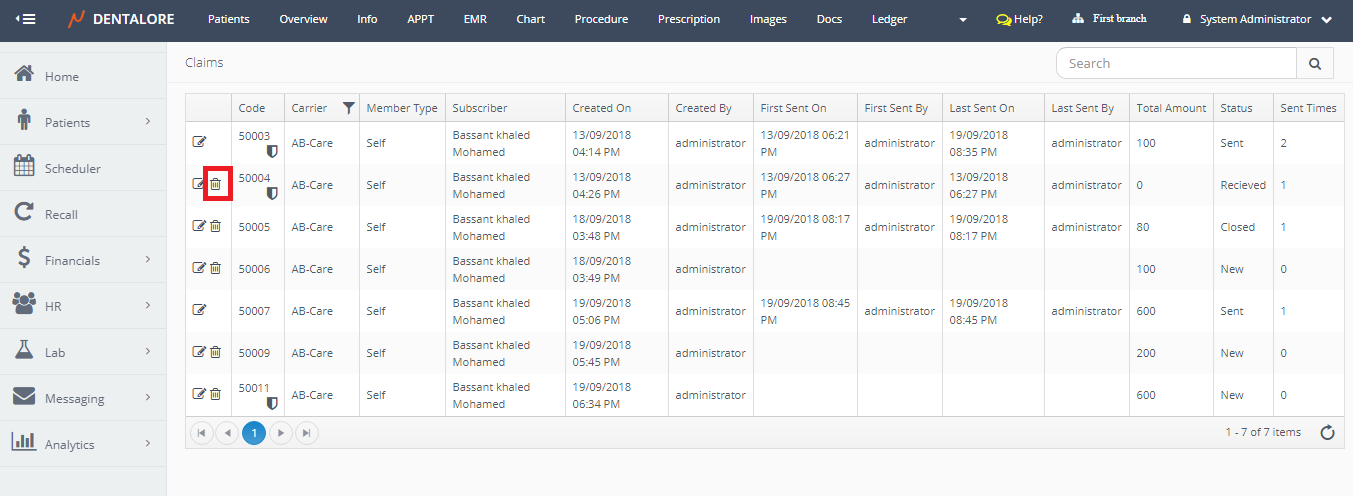Delete claim 50004 using trash icon
This screenshot has height=496, width=1353.
[215, 184]
